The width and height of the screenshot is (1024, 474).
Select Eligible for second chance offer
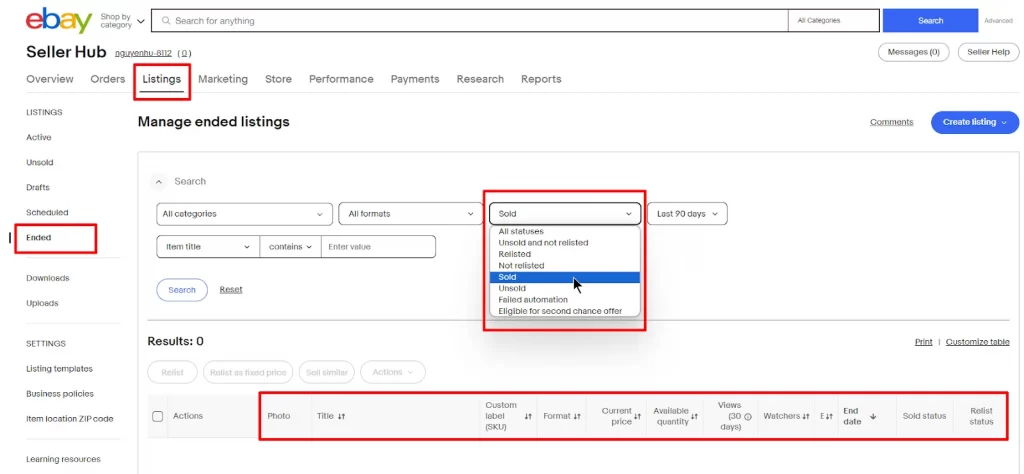click(x=565, y=311)
